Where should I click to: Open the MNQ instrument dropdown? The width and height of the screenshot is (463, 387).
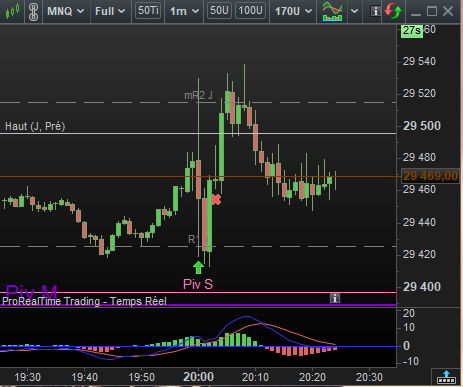point(66,11)
